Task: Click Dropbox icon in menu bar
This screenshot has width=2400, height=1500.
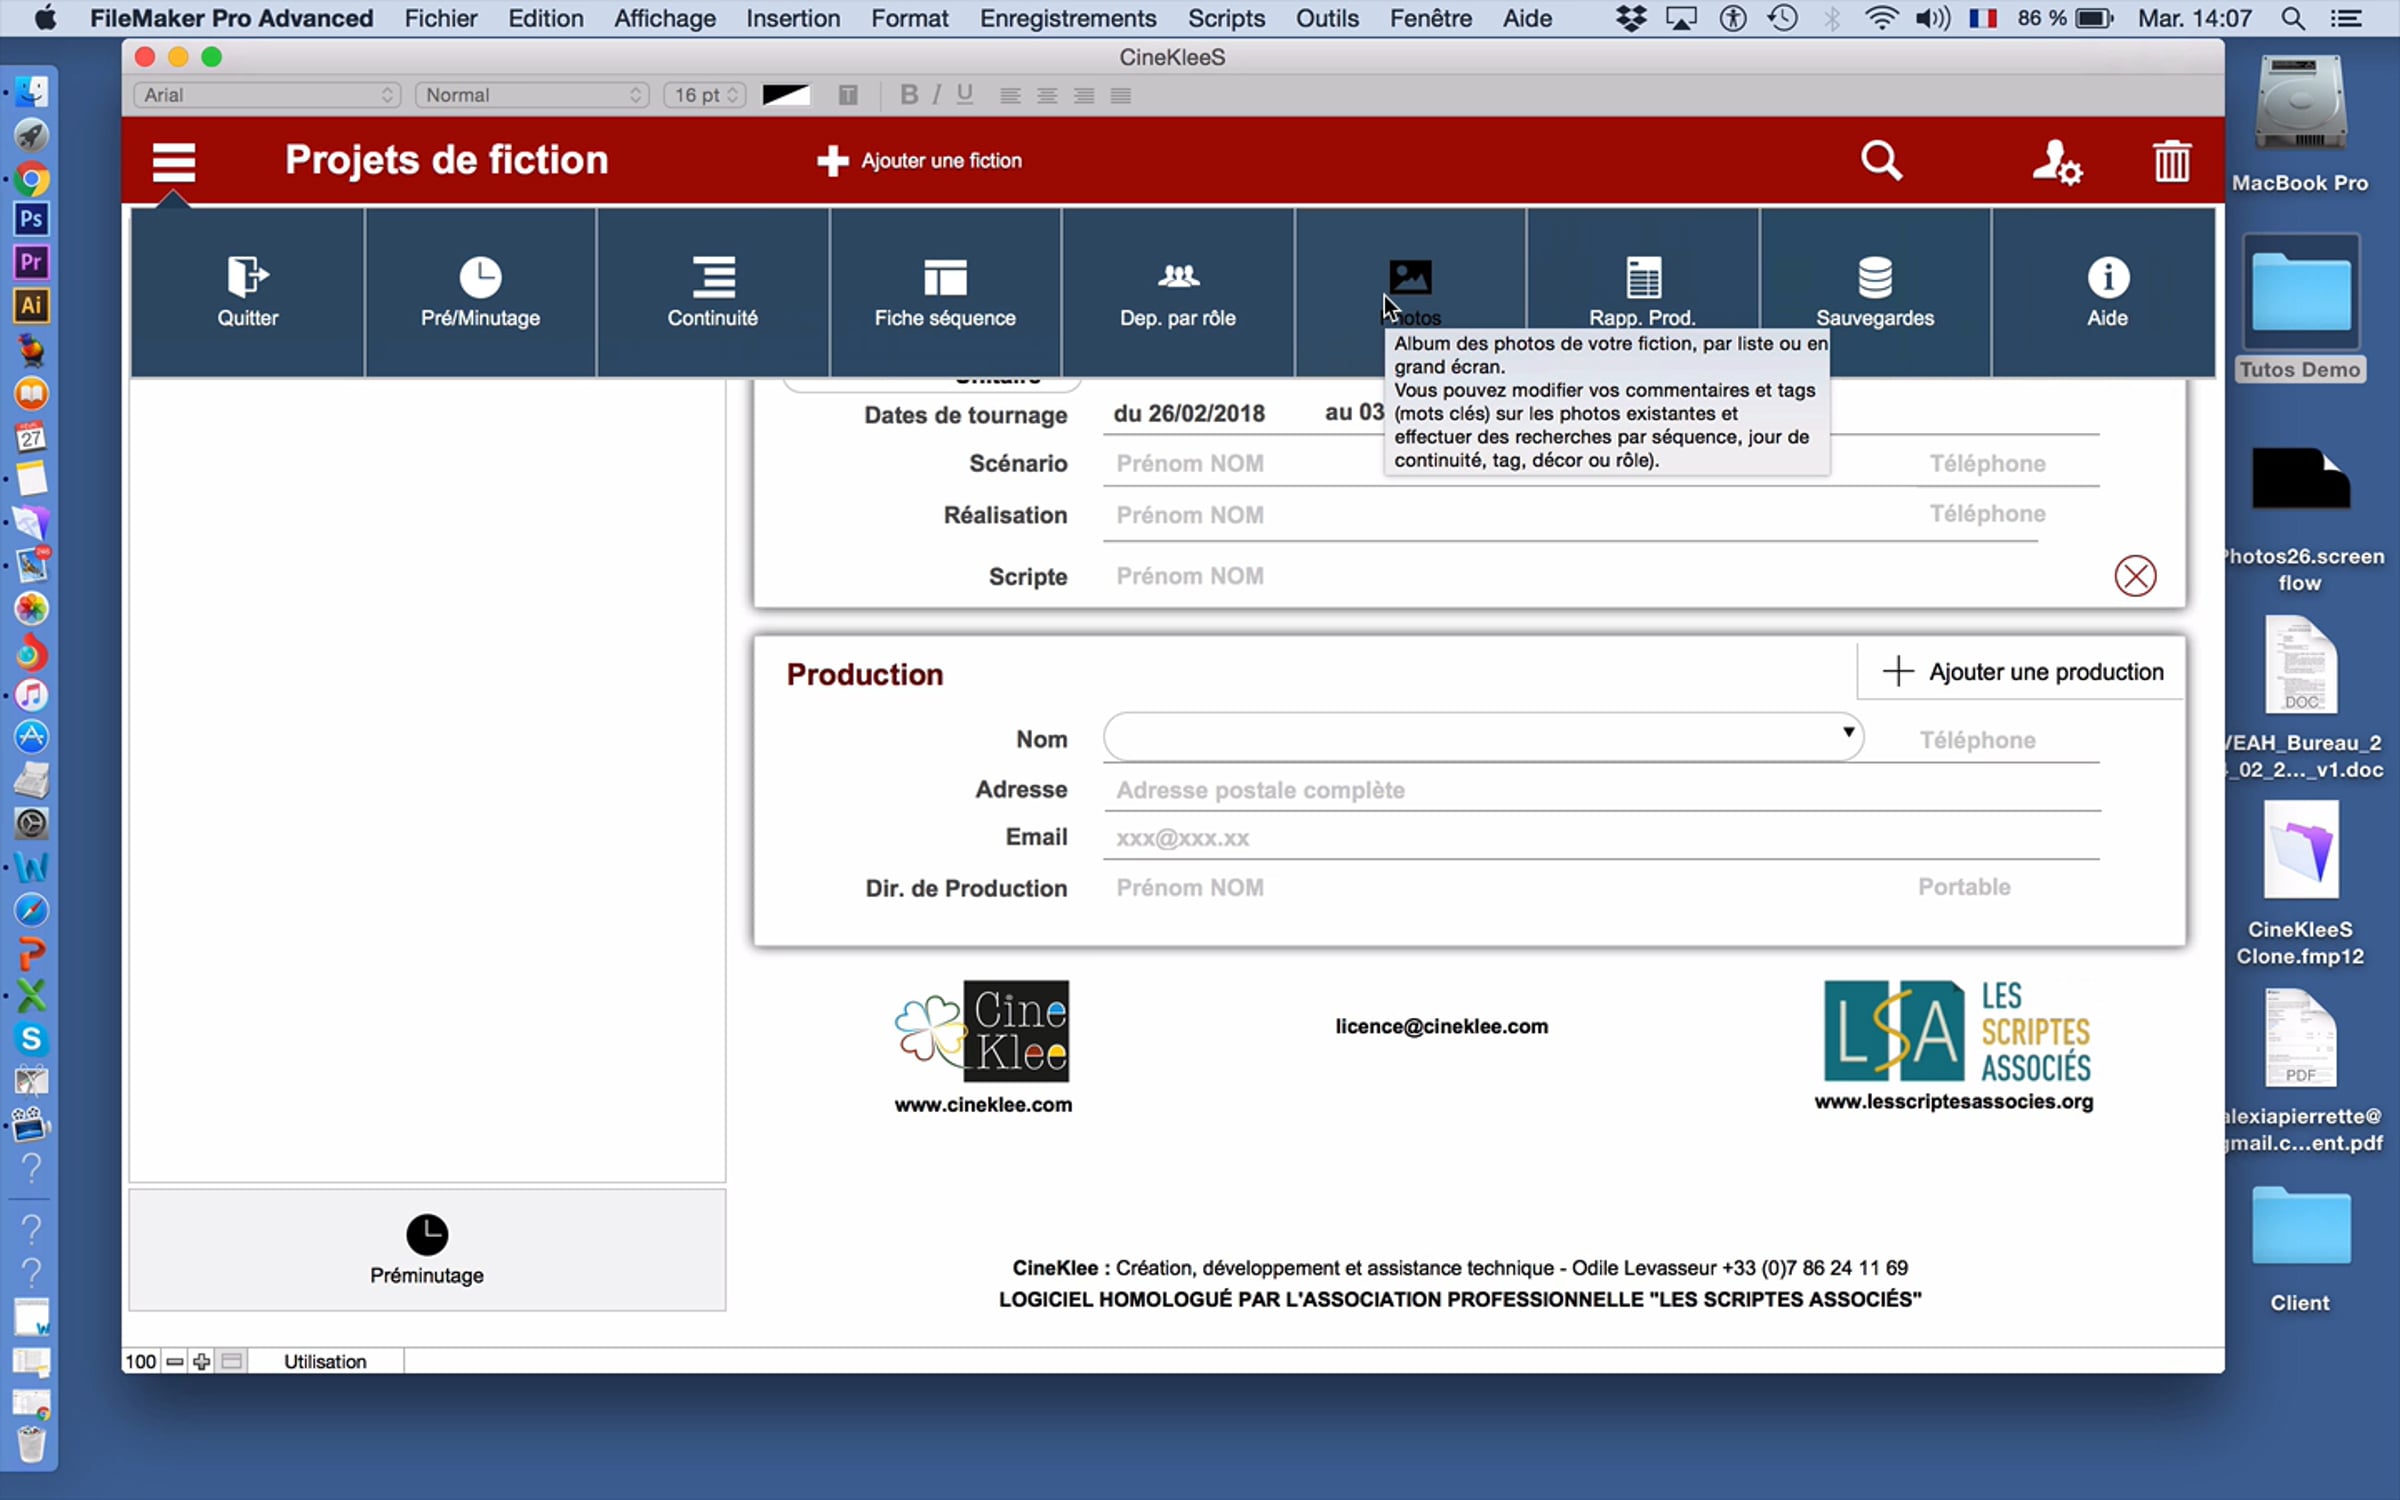Action: (x=1631, y=18)
